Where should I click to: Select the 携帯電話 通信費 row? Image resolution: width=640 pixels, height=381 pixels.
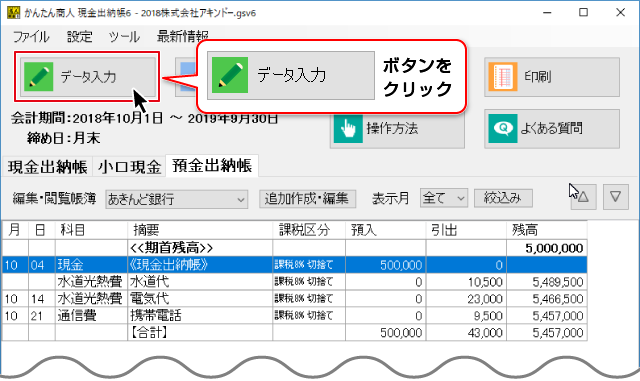click(x=294, y=316)
